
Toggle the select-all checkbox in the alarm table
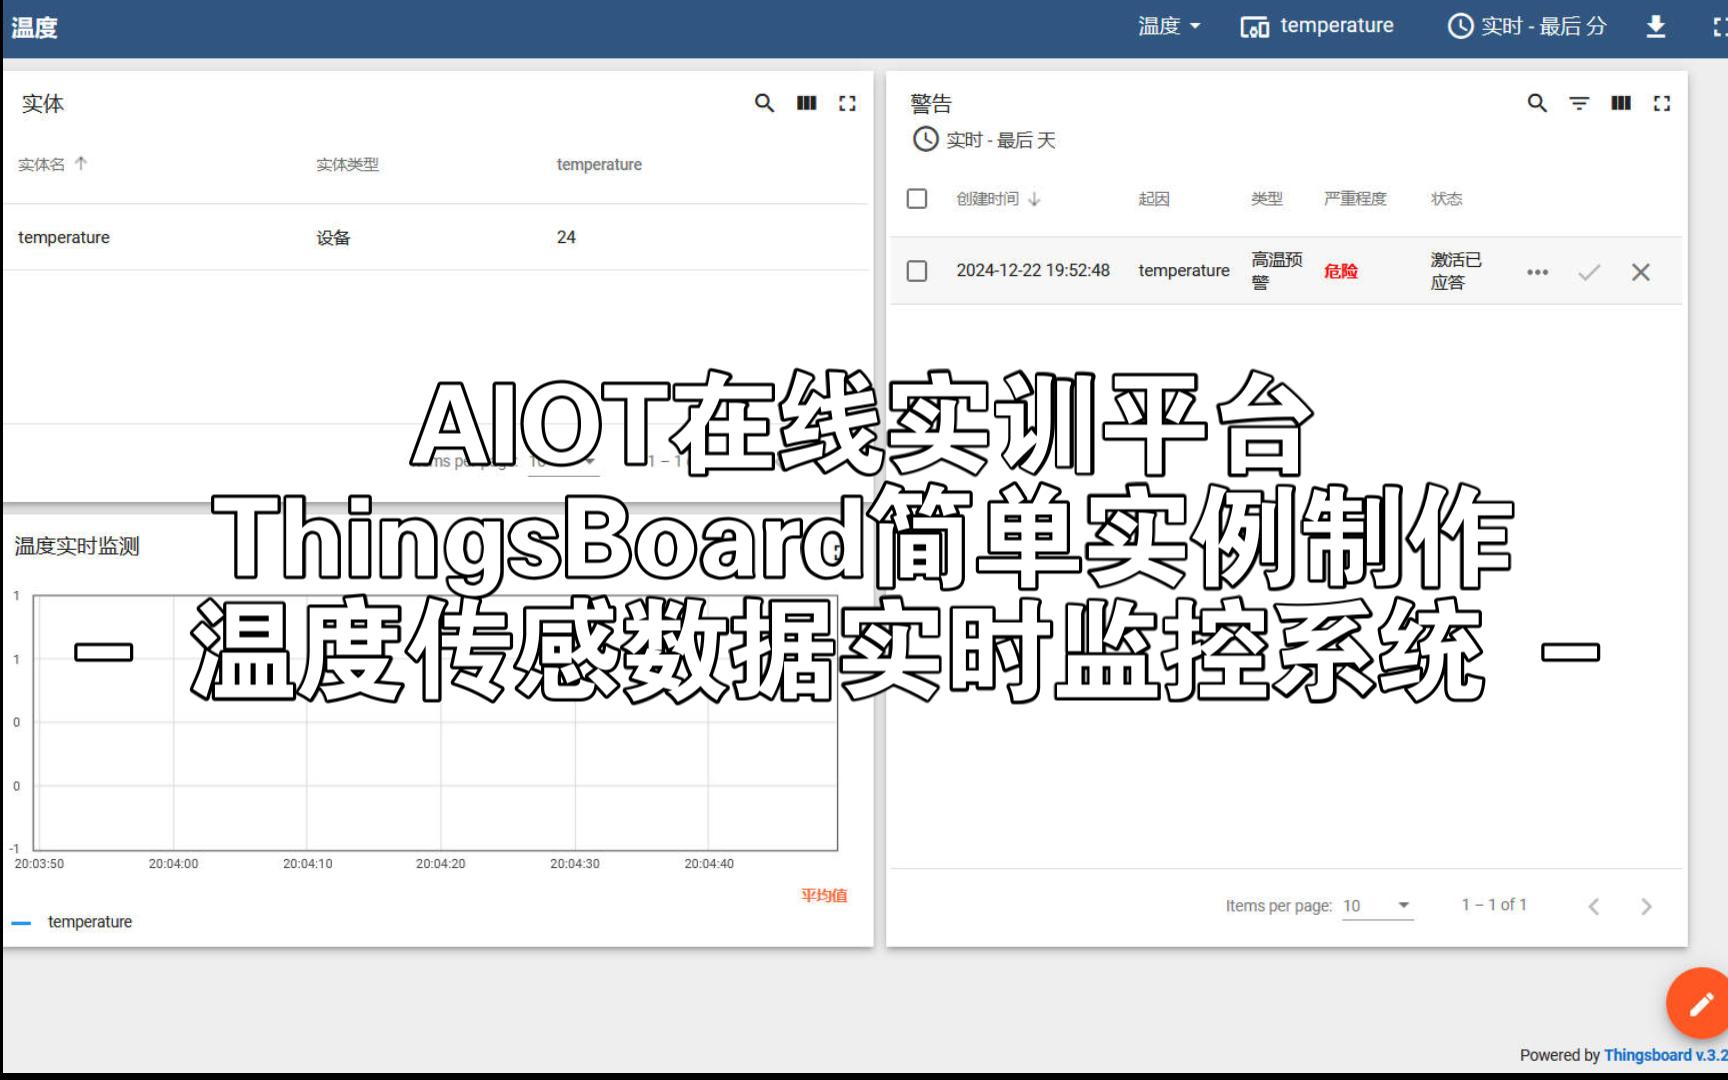916,198
